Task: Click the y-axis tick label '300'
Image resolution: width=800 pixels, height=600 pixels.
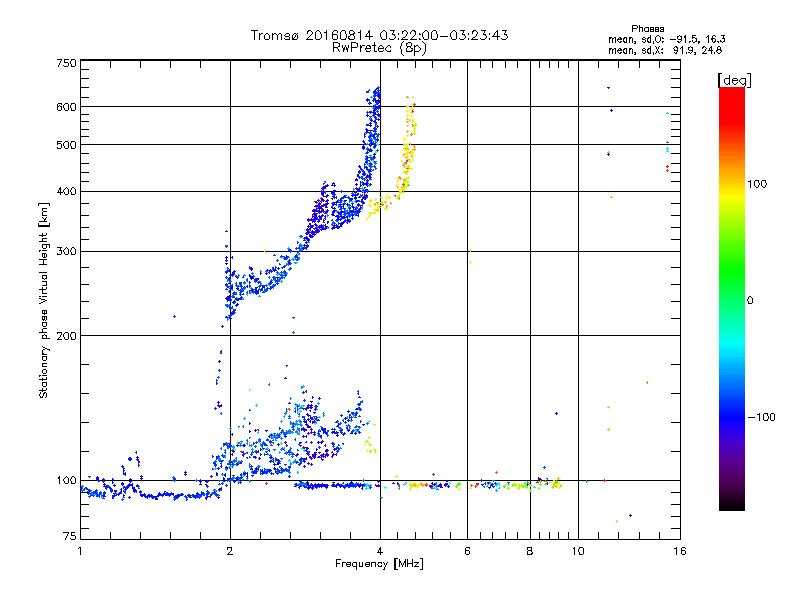Action: 66,251
